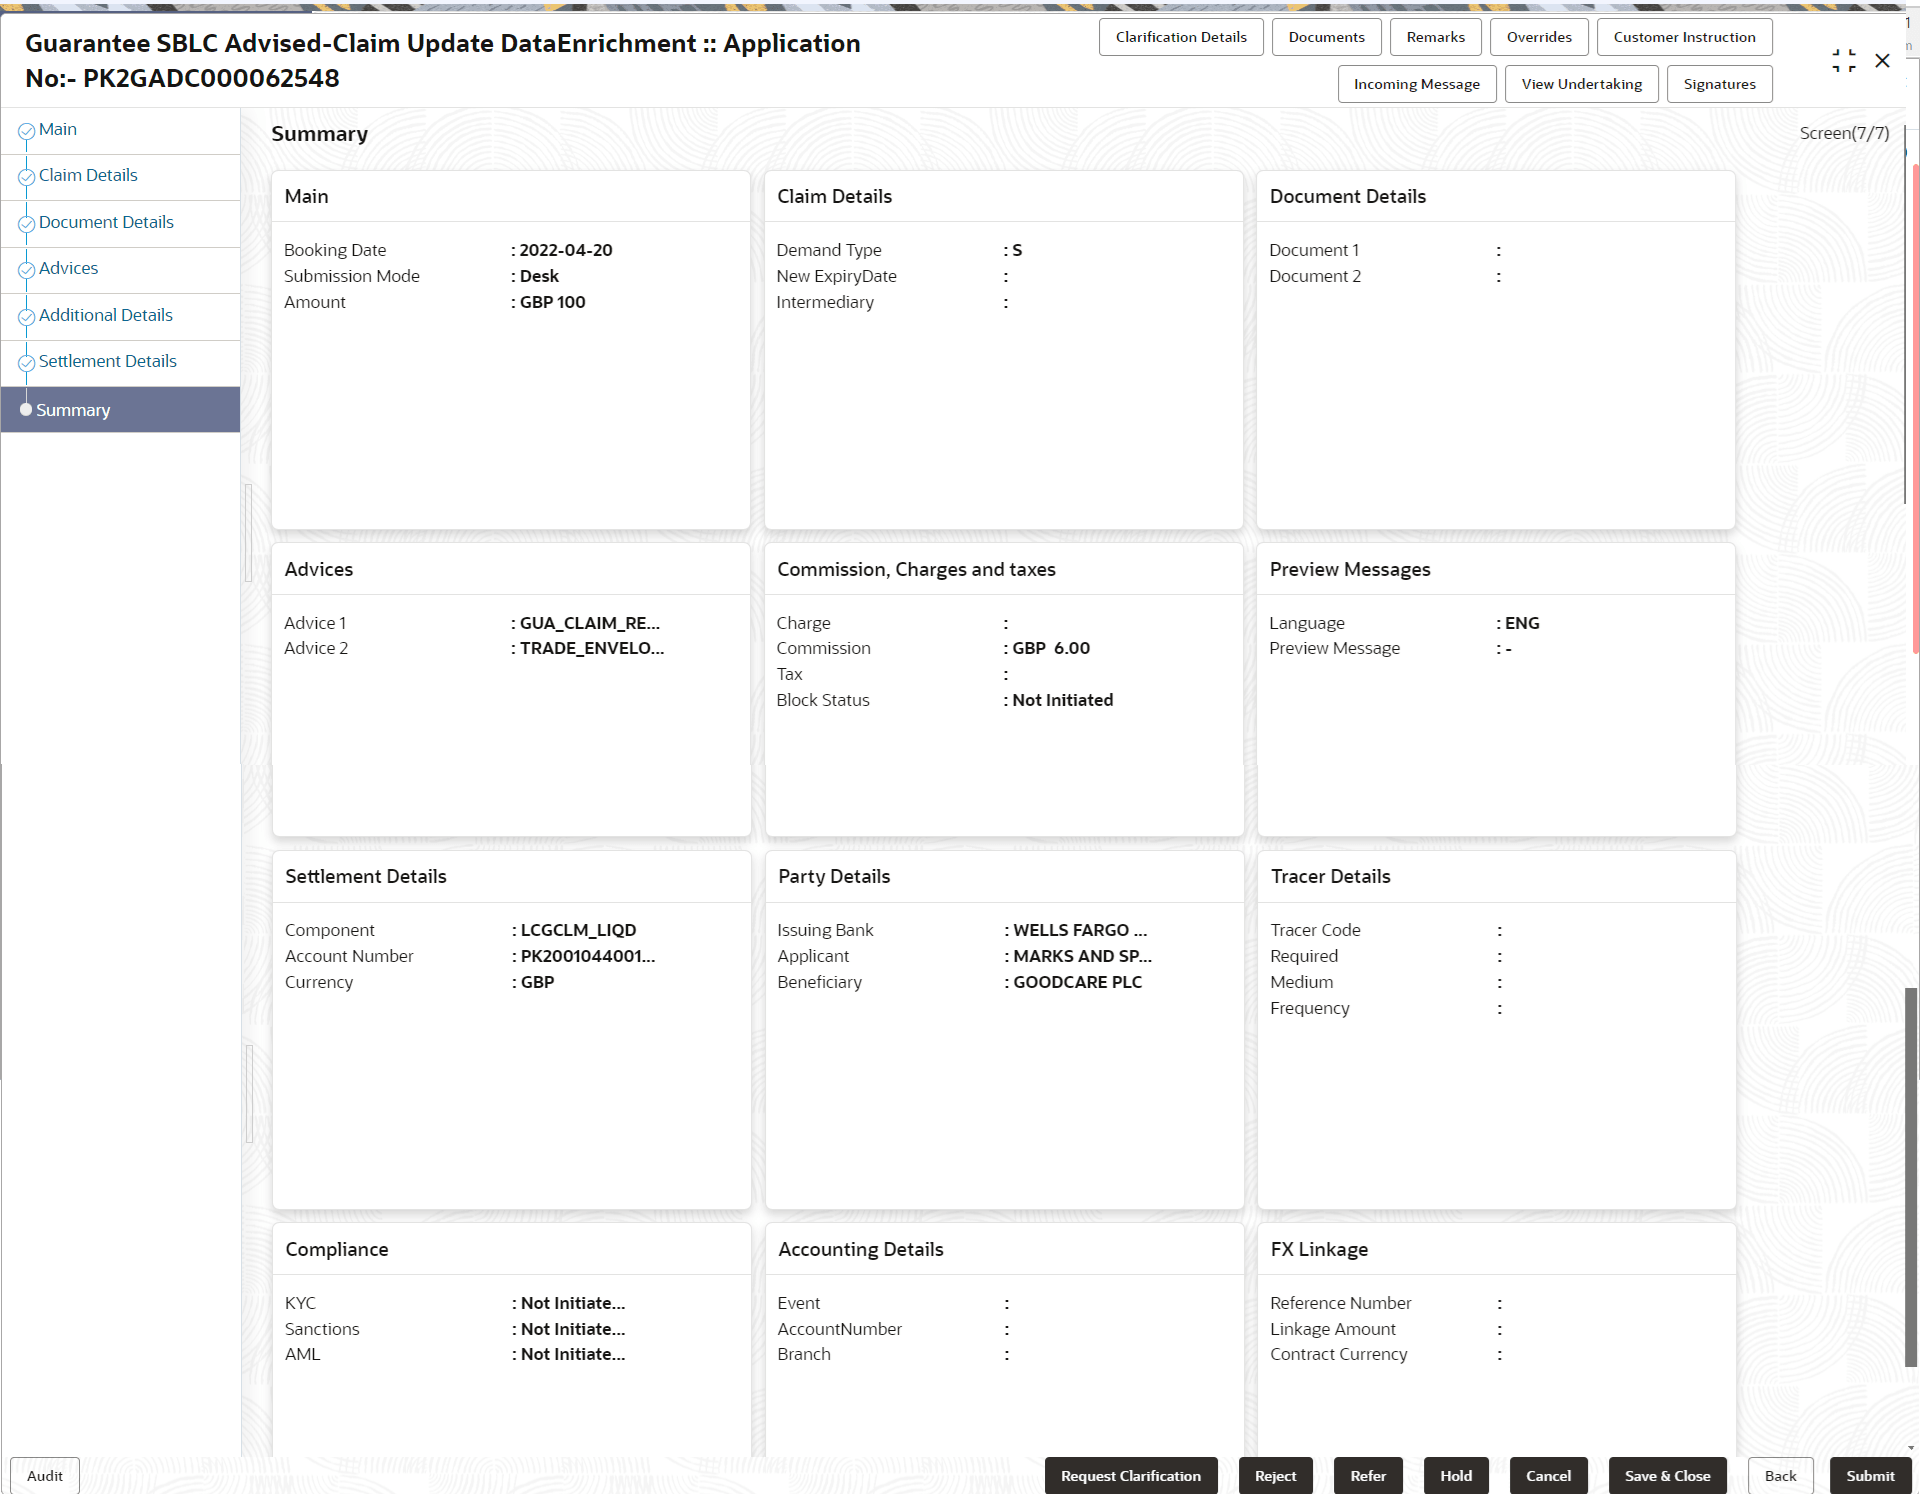Click the Summary step bullet icon

point(26,410)
